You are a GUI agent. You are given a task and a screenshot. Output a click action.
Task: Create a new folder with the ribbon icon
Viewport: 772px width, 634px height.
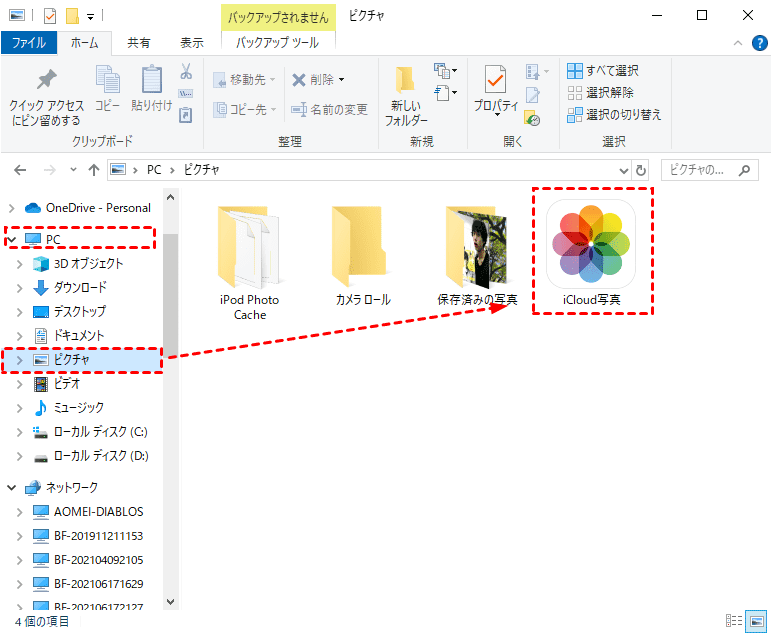(406, 83)
